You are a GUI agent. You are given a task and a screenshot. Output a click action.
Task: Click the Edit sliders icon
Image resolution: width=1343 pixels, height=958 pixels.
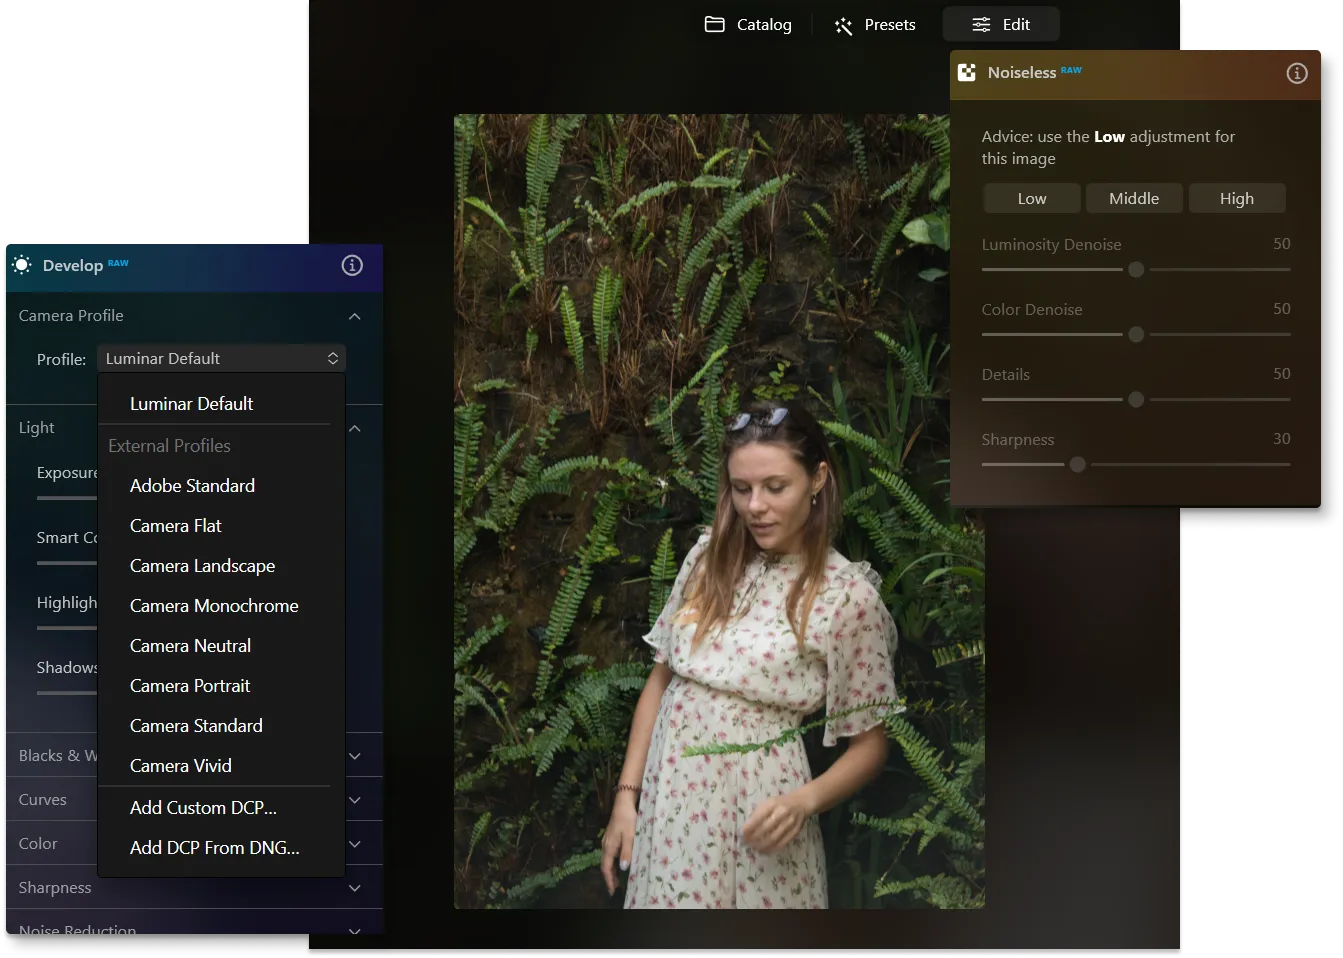tap(981, 24)
